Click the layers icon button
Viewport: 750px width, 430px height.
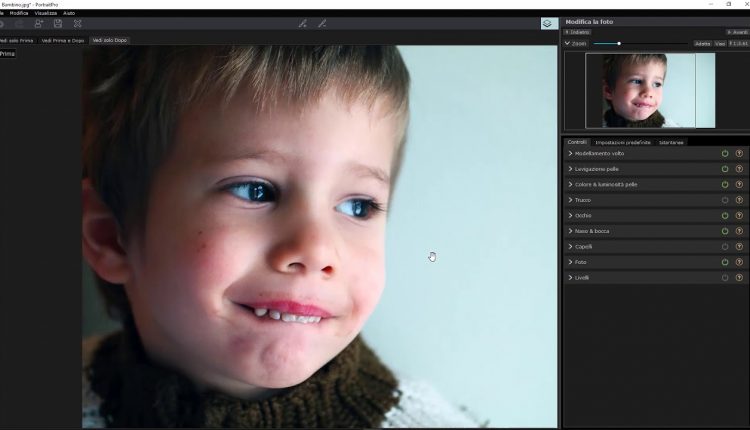tap(549, 23)
